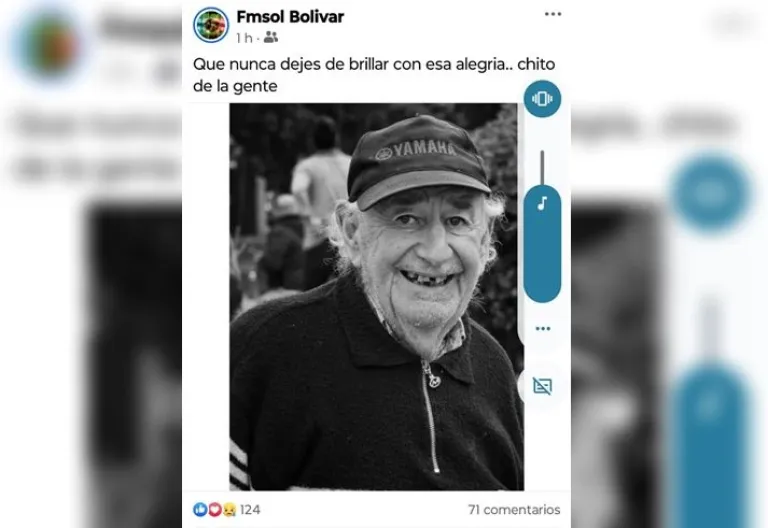Toggle the vibrate mode icon
The height and width of the screenshot is (528, 768).
(542, 99)
